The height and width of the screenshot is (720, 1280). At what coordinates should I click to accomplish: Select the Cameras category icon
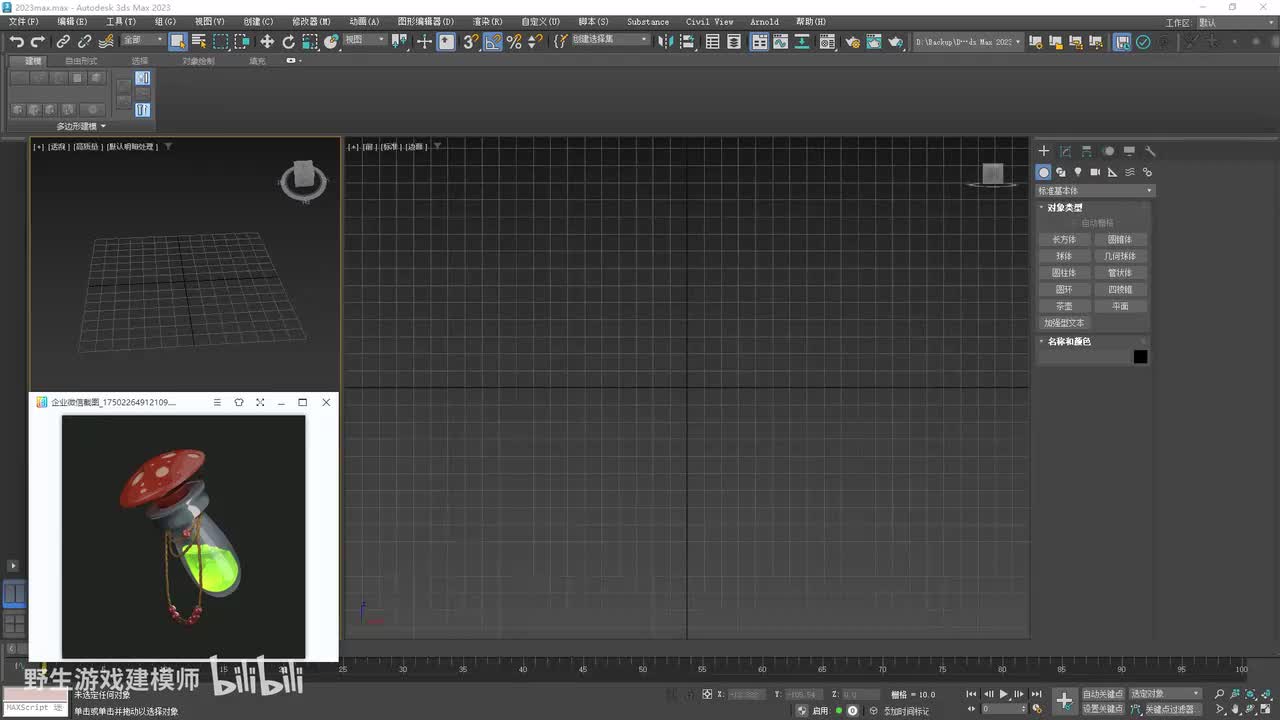1095,172
